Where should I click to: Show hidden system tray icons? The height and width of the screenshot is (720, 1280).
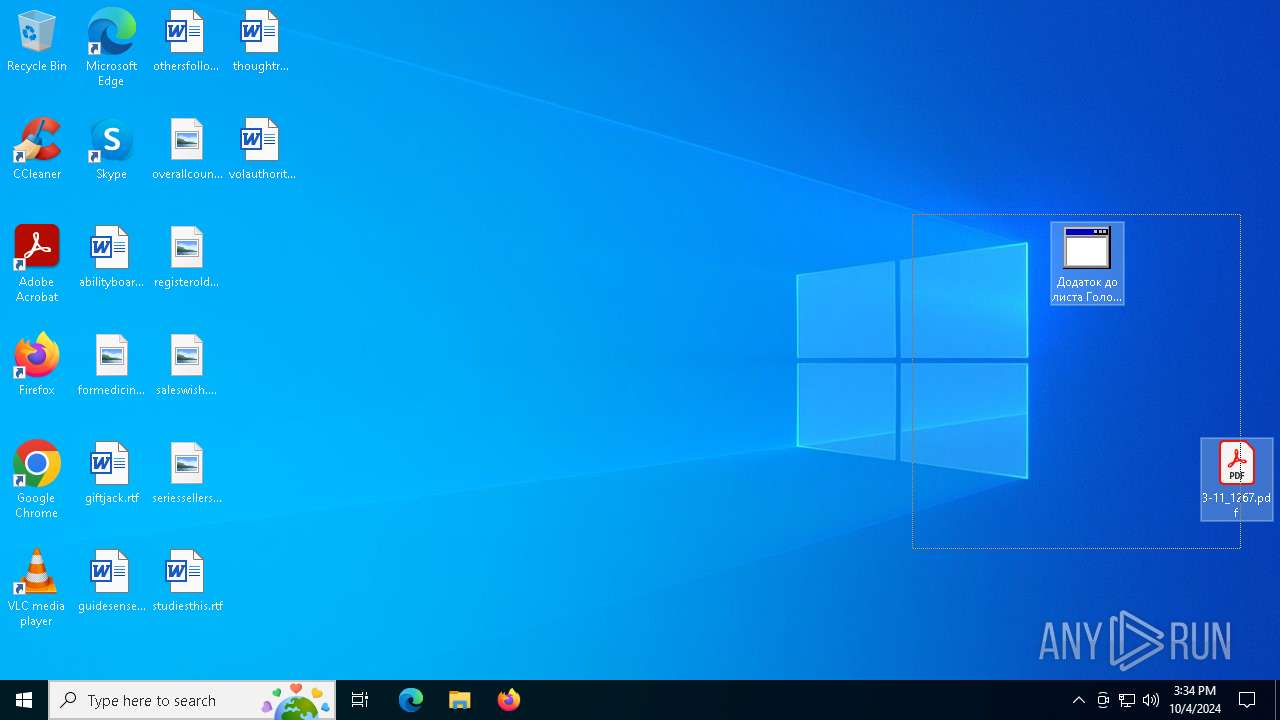click(x=1079, y=700)
